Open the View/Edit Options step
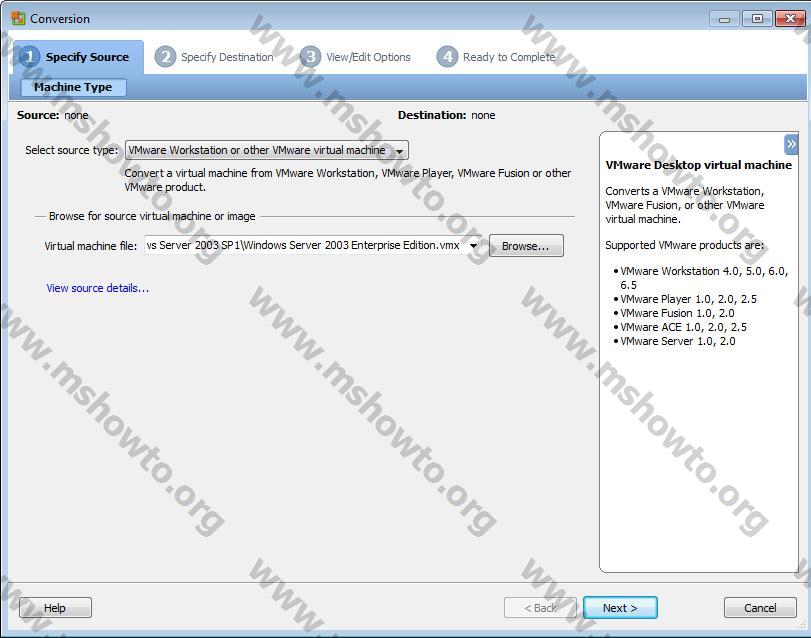Viewport: 811px width, 638px height. point(356,57)
